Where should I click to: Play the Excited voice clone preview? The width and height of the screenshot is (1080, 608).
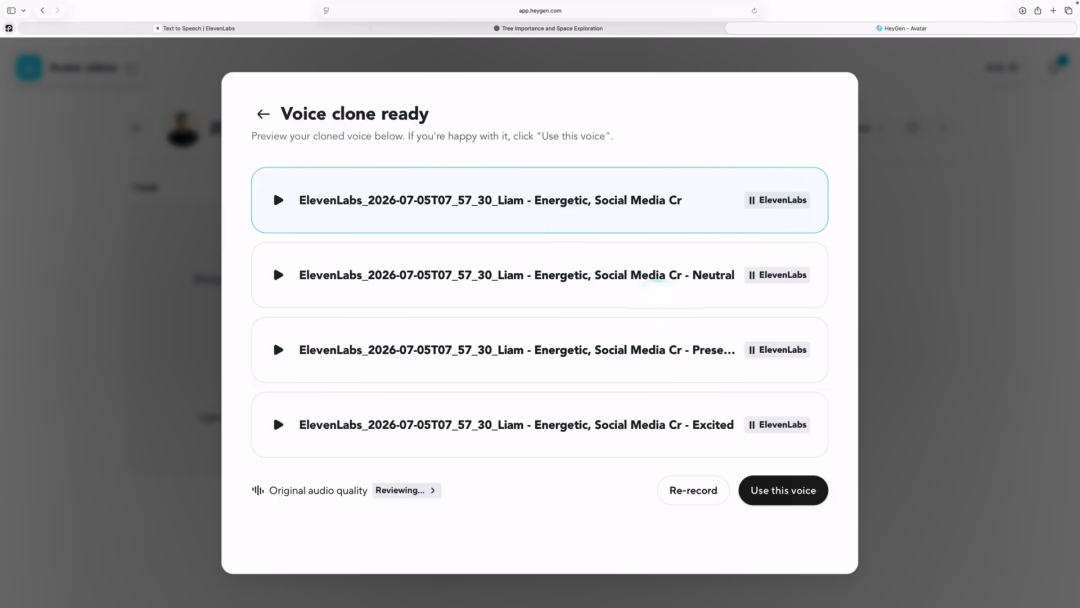tap(278, 425)
